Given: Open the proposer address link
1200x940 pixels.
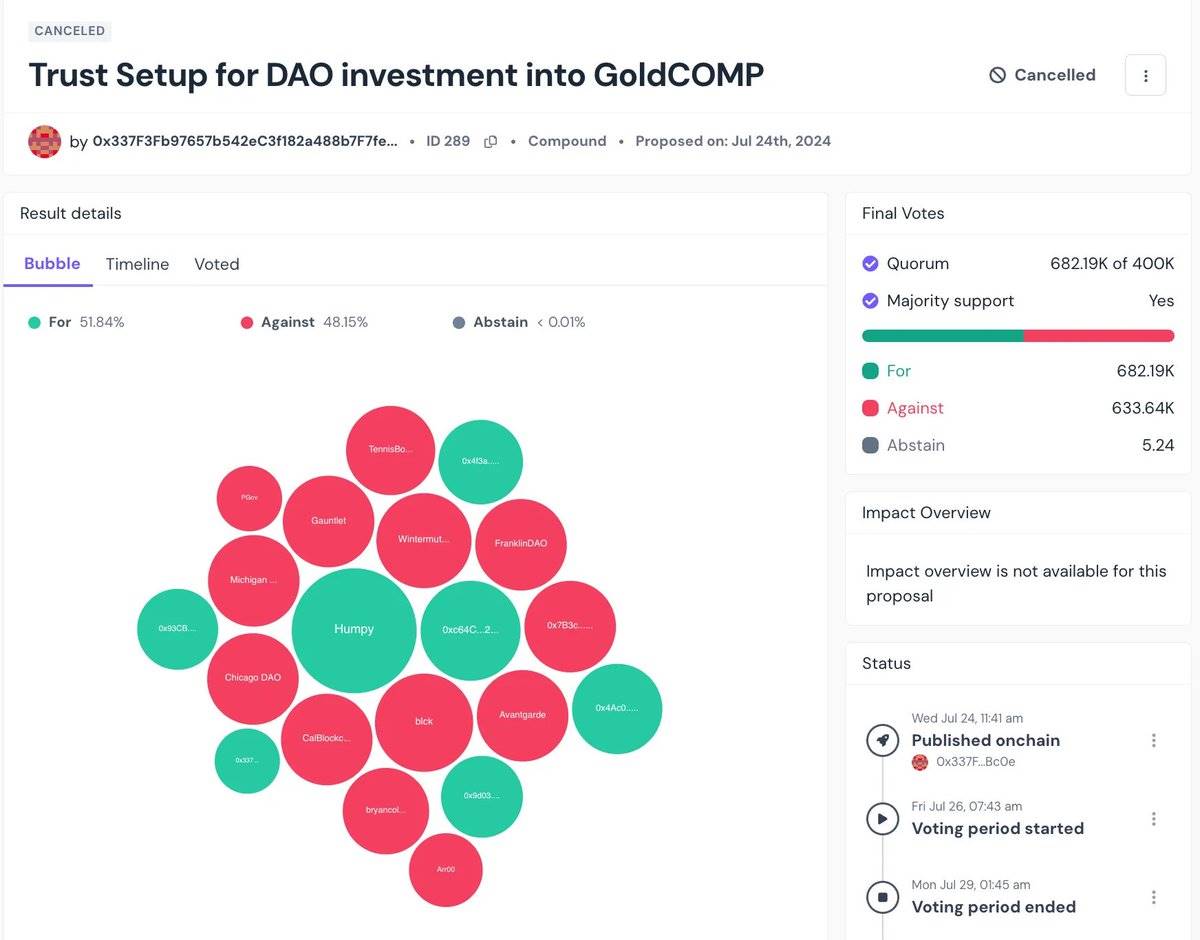Looking at the screenshot, I should (x=245, y=142).
